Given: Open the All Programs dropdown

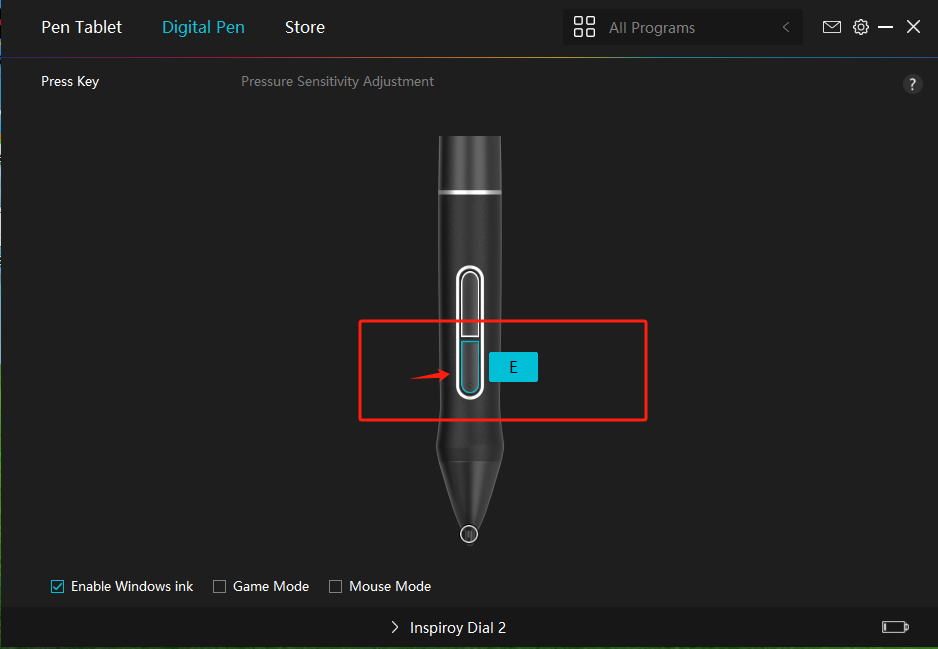Looking at the screenshot, I should [x=683, y=28].
